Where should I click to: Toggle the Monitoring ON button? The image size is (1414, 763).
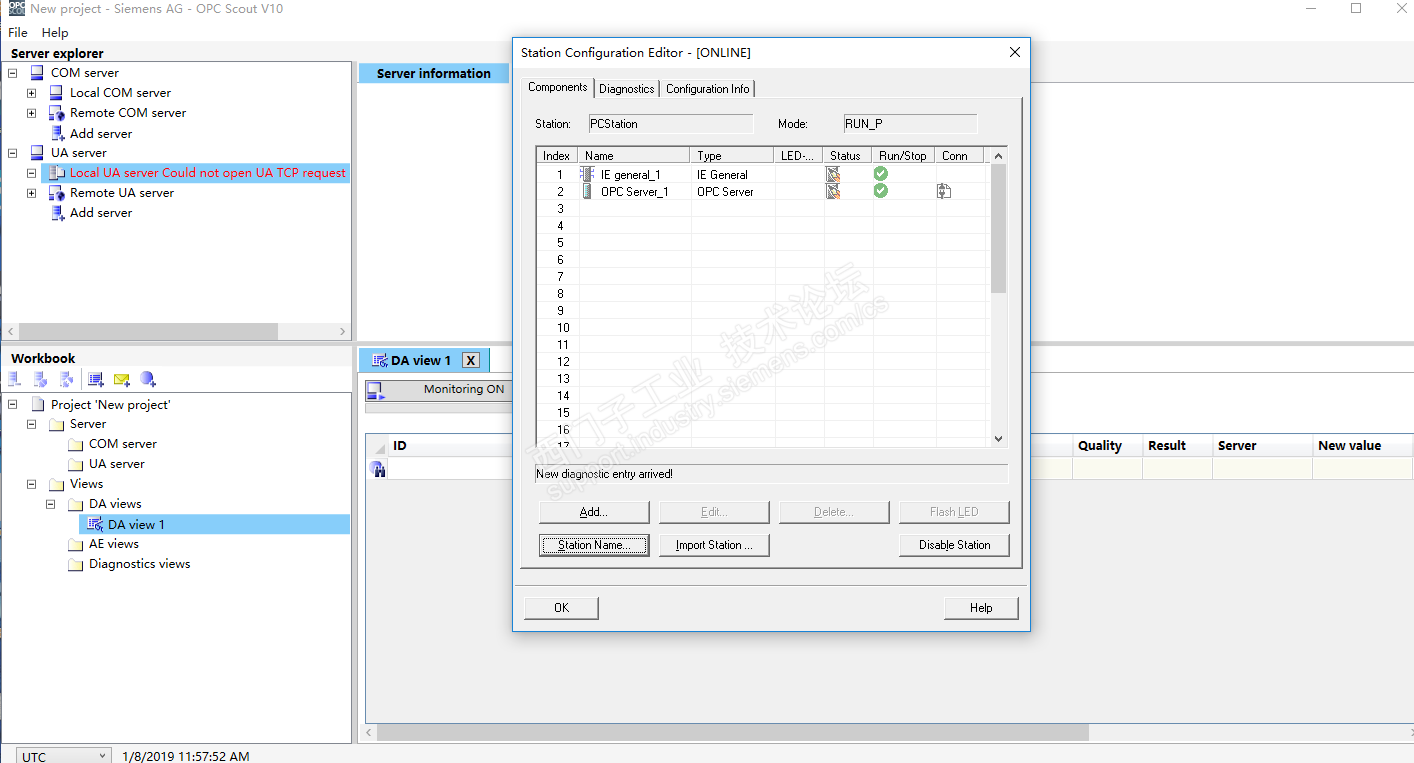tap(440, 389)
